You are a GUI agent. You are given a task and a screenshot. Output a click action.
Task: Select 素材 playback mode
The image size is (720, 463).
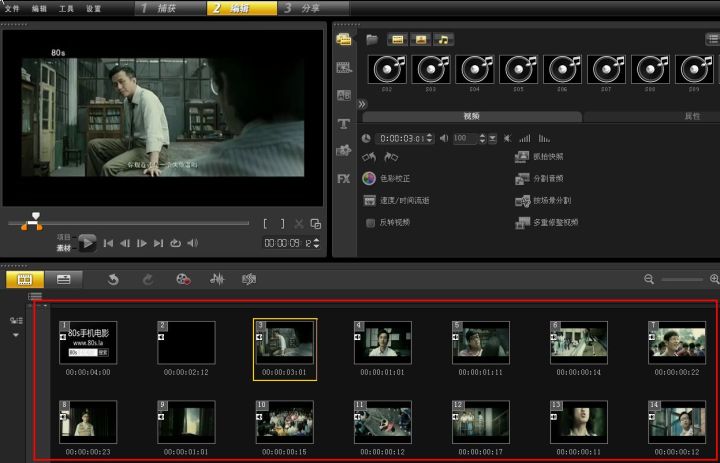click(x=64, y=248)
